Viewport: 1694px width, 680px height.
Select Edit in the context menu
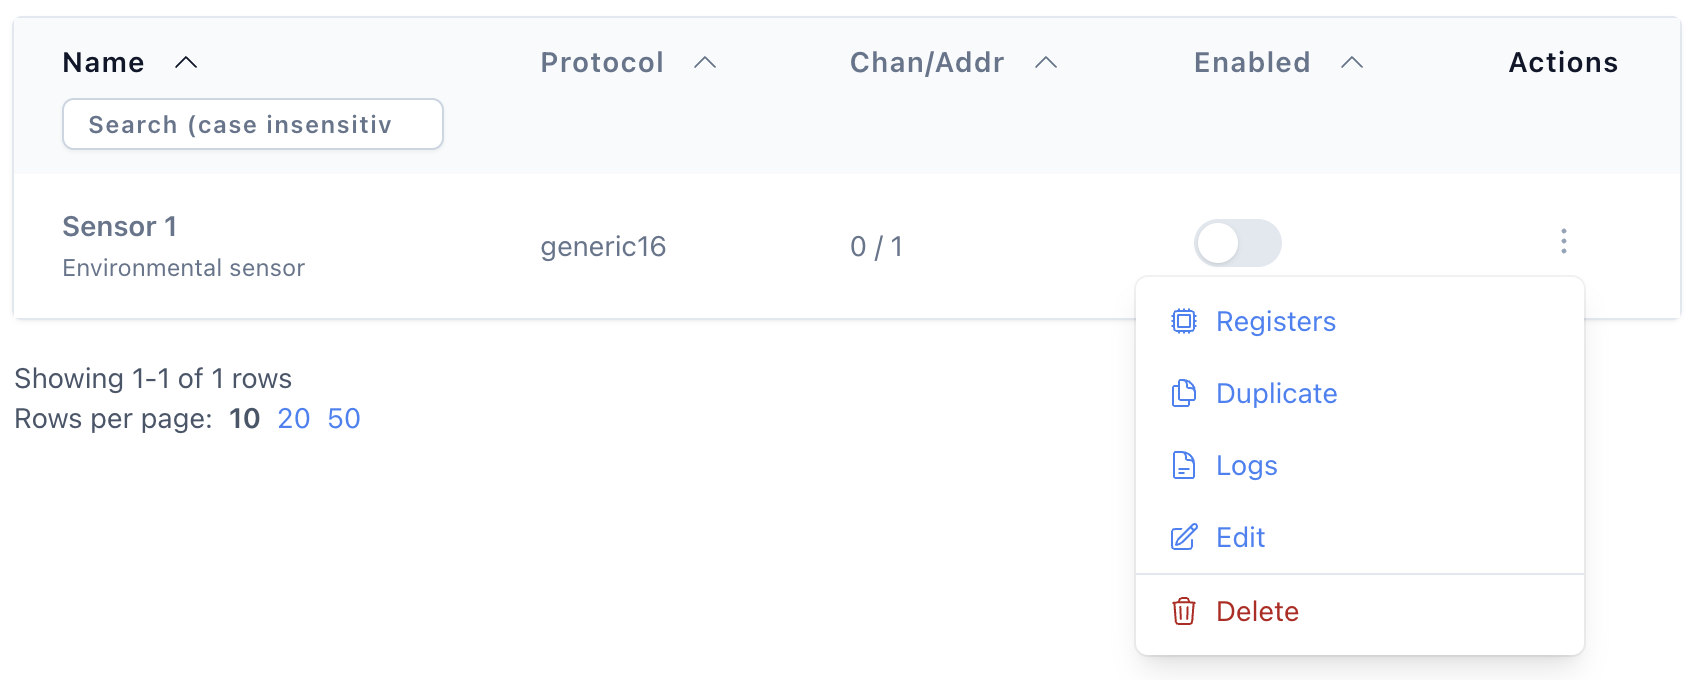click(x=1360, y=537)
